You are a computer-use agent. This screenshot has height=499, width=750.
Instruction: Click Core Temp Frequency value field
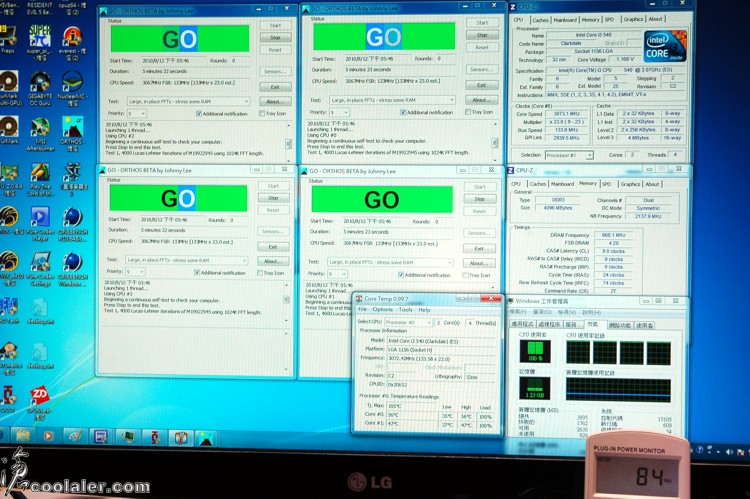tap(441, 358)
